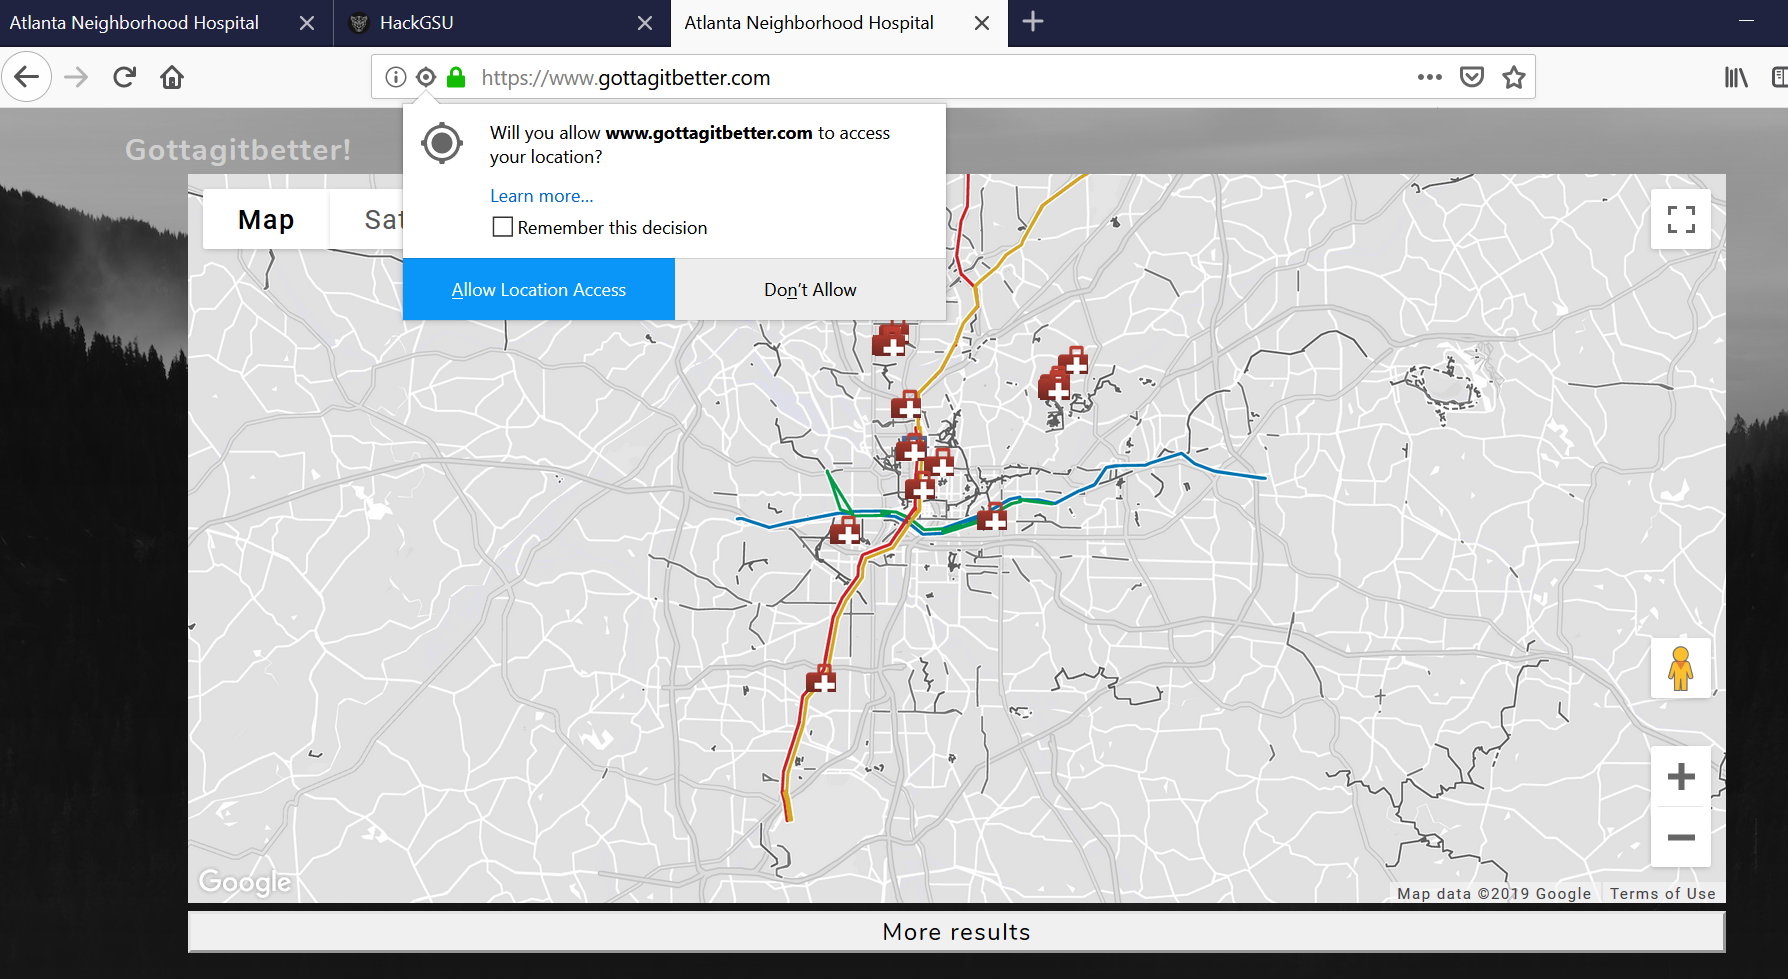The image size is (1788, 979).
Task: Minimize the browser window
Action: tap(1746, 21)
